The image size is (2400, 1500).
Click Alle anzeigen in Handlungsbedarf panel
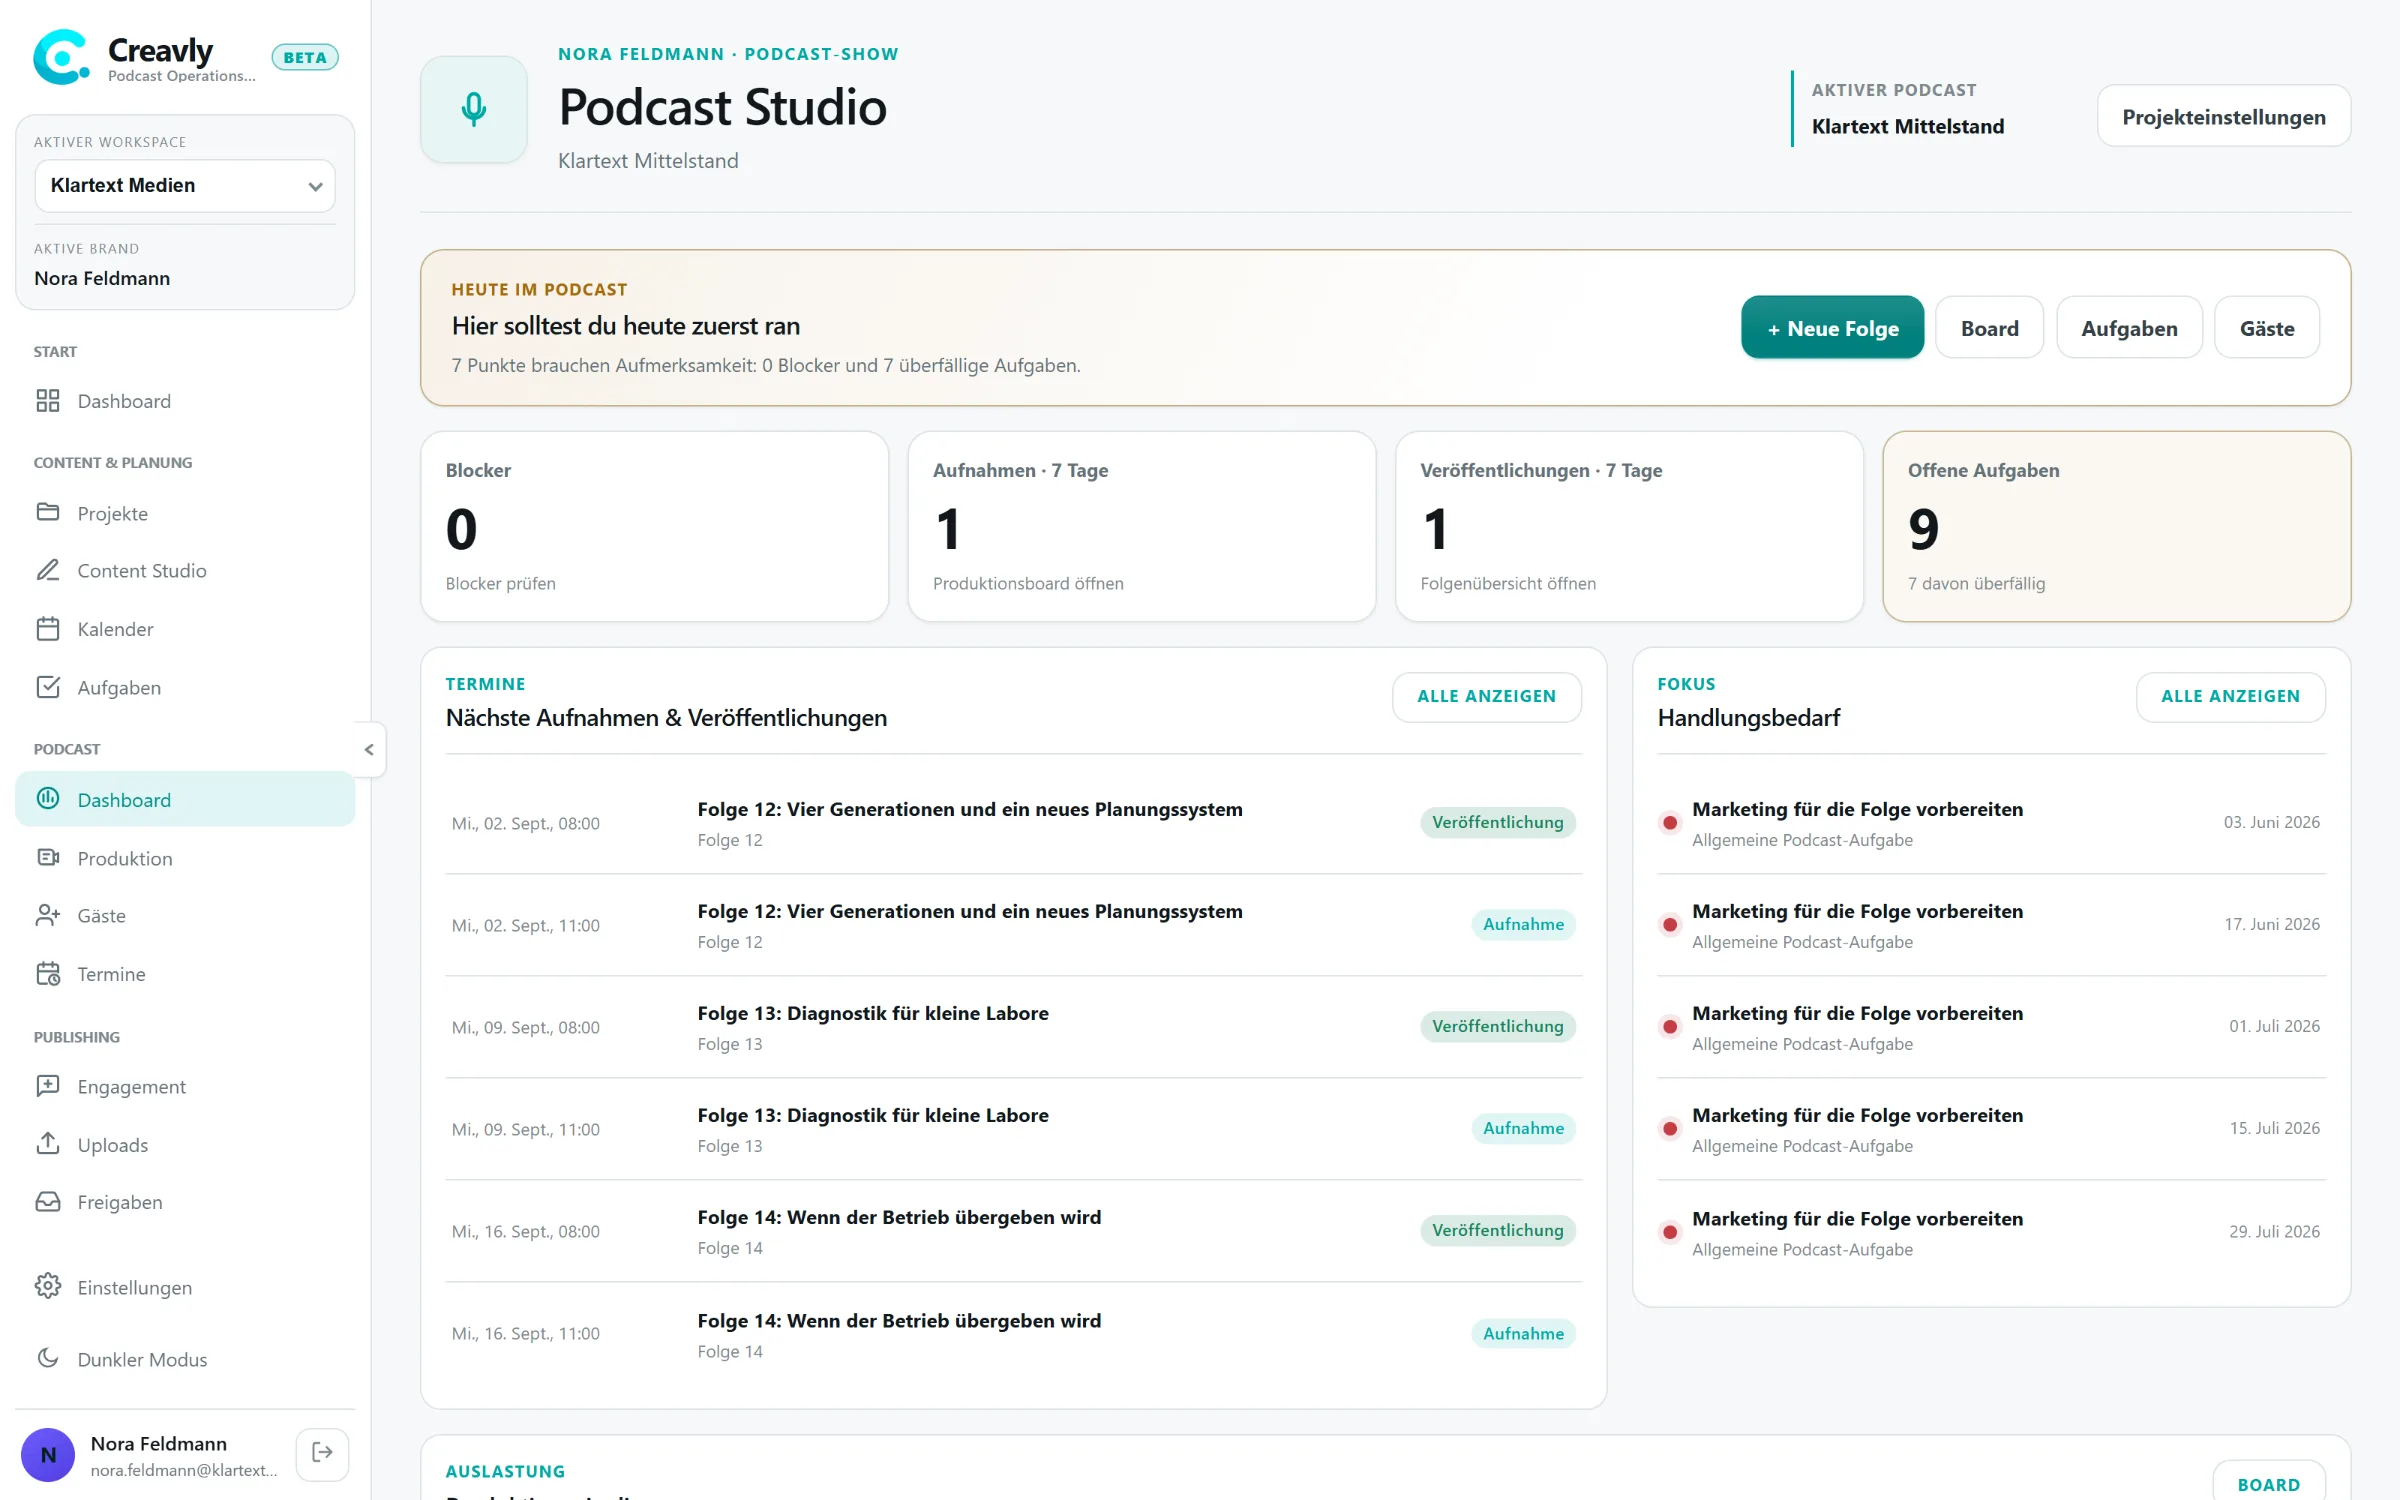point(2230,697)
